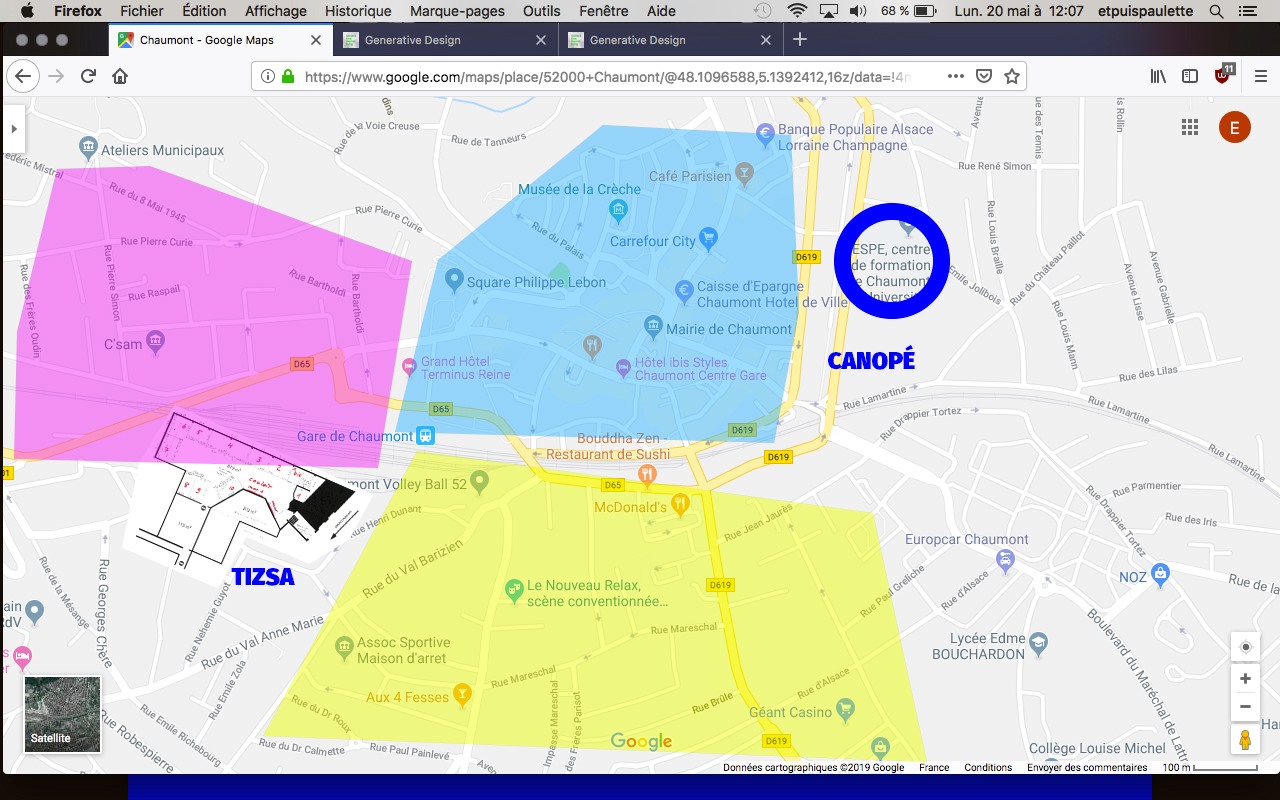Open a new browser tab
Screen dimensions: 1280x800
click(x=799, y=40)
